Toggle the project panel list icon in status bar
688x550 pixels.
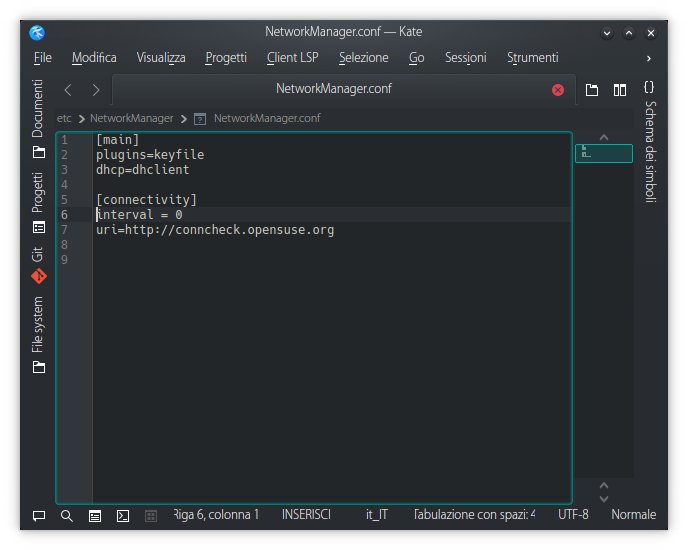95,516
